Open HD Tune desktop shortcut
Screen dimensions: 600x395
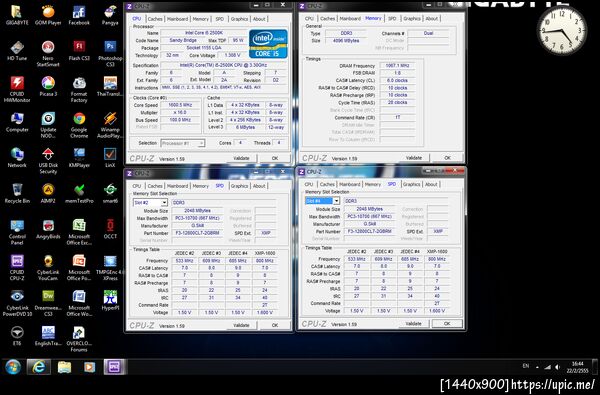(16, 51)
